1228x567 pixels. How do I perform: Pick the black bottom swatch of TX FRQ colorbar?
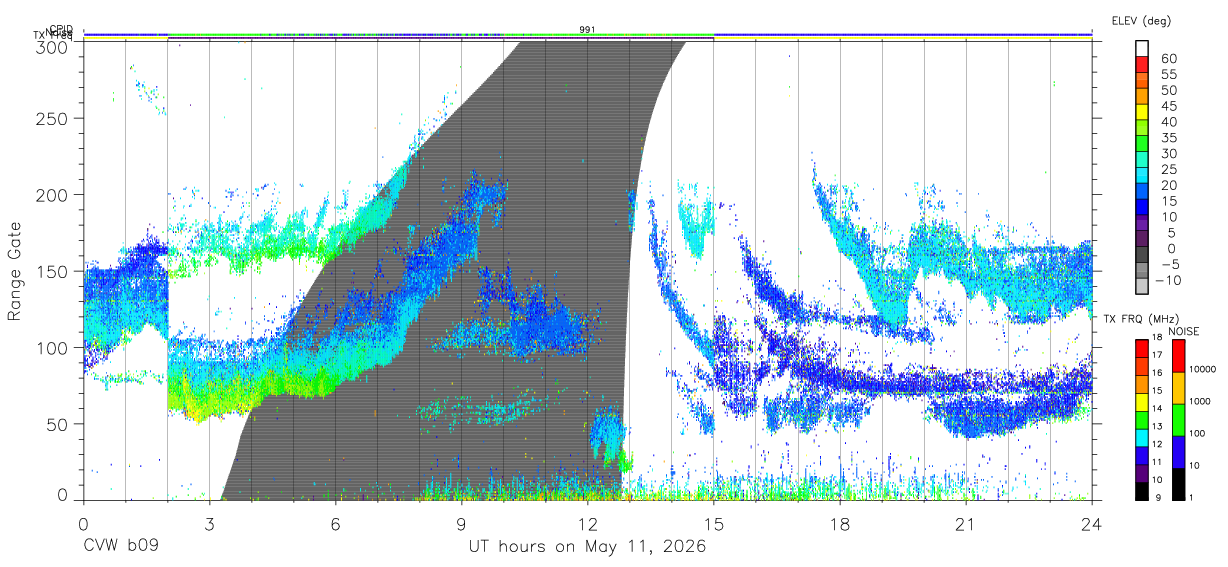pyautogui.click(x=1142, y=491)
